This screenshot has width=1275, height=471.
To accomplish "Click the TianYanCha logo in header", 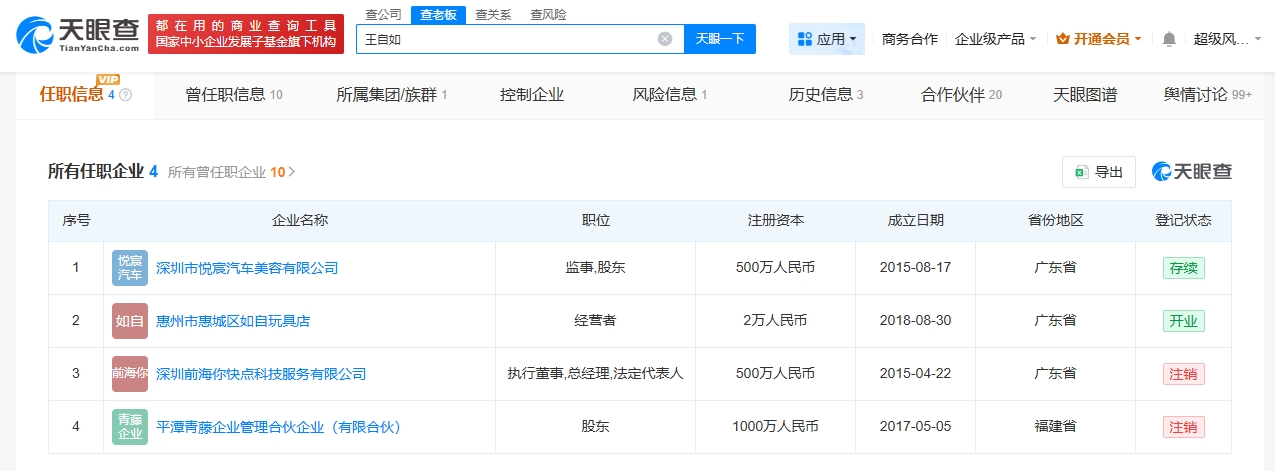I will tap(76, 34).
